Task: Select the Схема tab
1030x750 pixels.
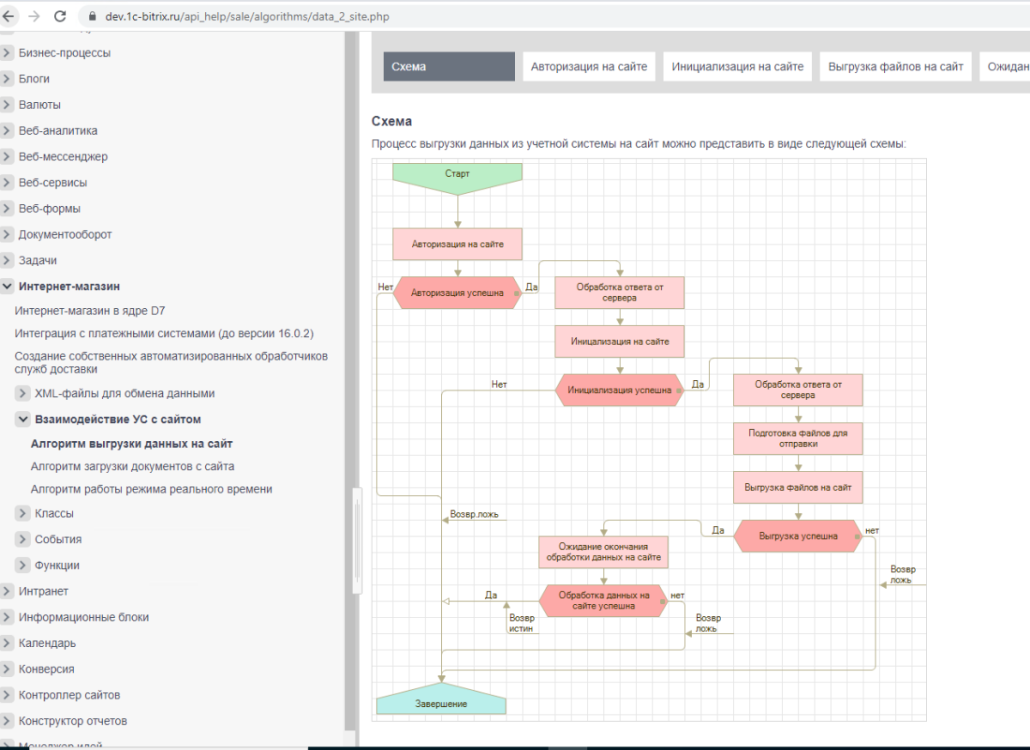Action: [448, 67]
